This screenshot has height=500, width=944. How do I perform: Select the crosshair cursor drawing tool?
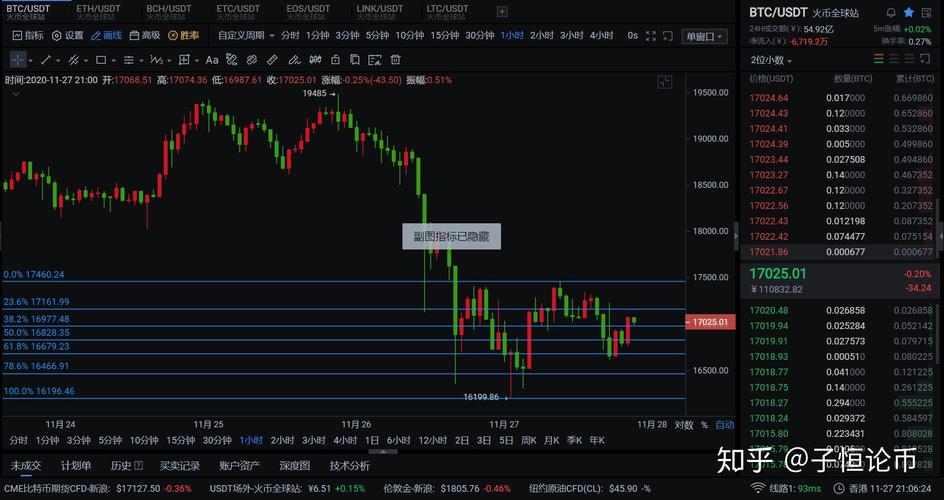(20, 60)
